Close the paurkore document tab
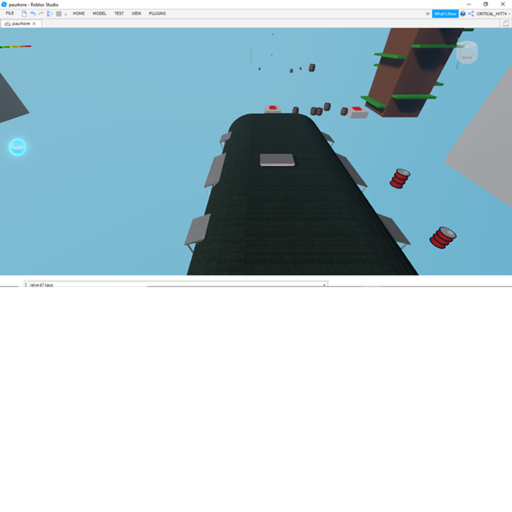 tap(34, 24)
